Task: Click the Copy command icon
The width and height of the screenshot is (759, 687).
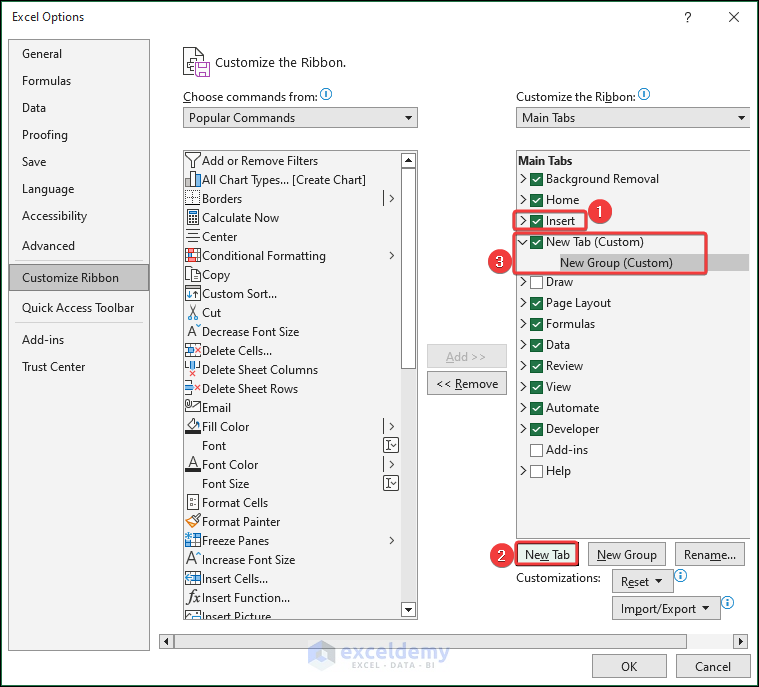Action: tap(193, 275)
